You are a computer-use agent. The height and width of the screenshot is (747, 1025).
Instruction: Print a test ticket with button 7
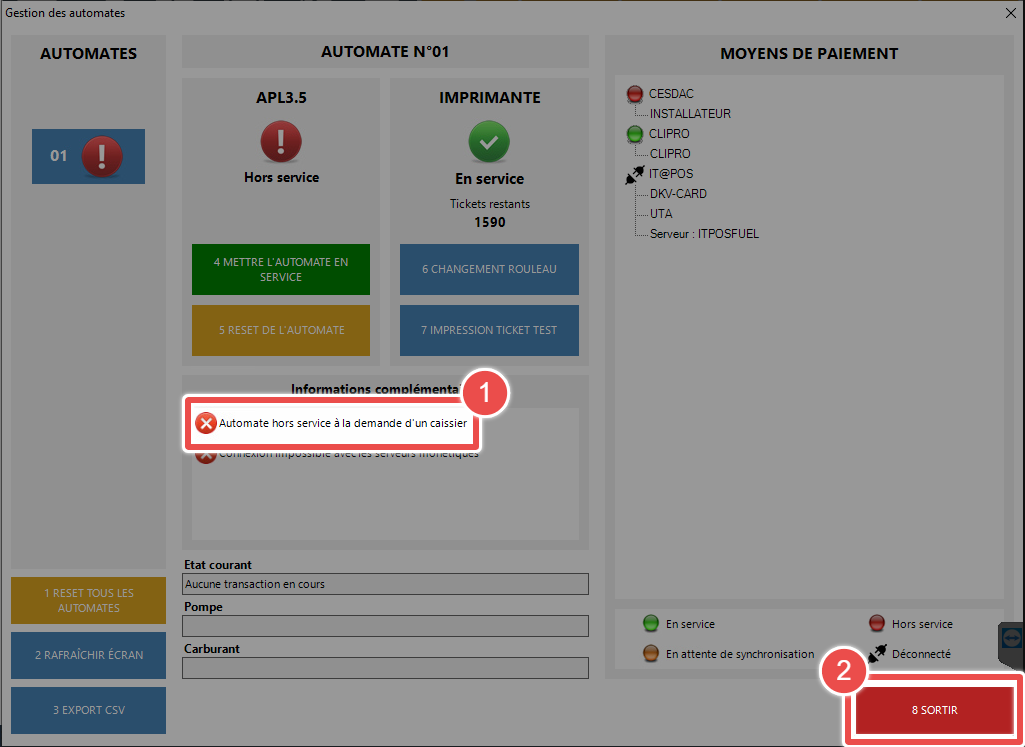click(489, 330)
